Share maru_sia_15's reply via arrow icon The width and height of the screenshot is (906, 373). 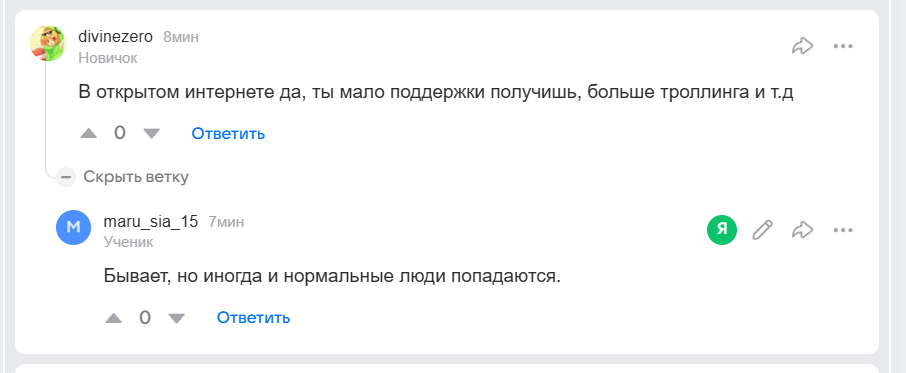[x=802, y=230]
